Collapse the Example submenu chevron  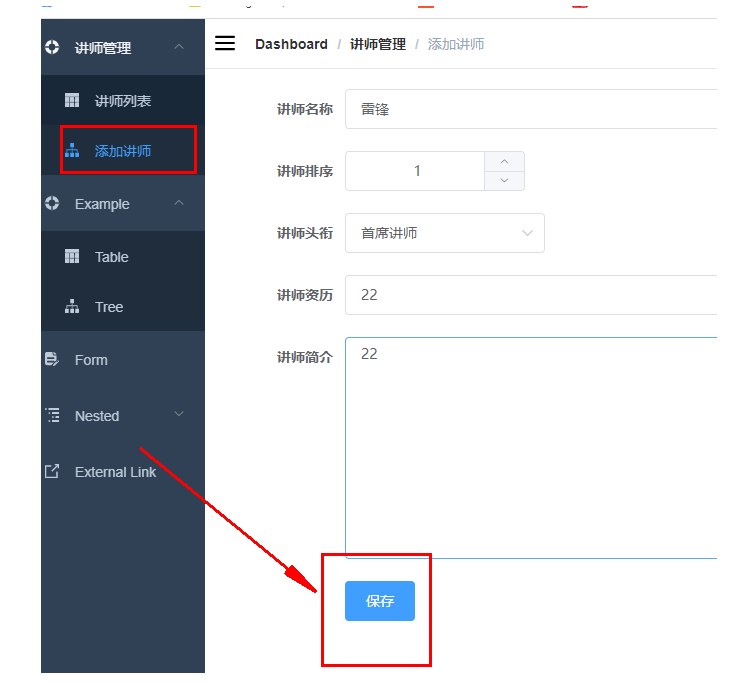(179, 202)
